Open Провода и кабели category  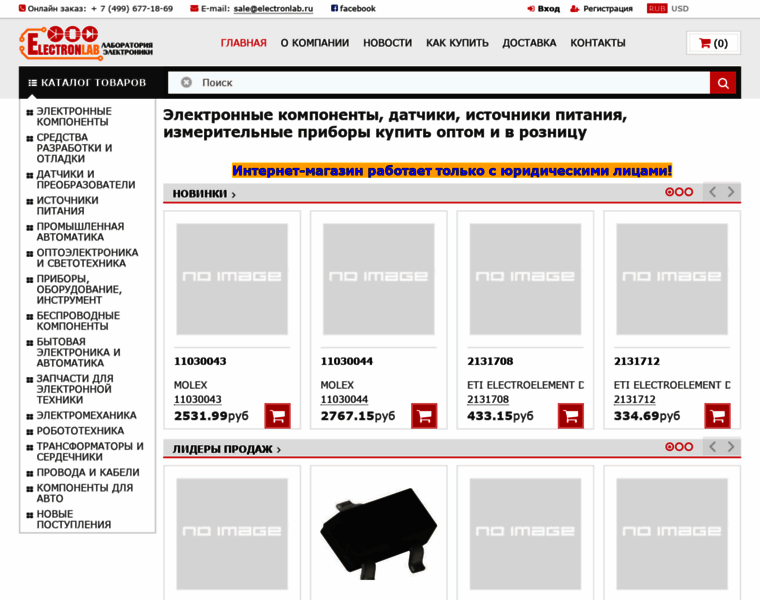(x=88, y=473)
